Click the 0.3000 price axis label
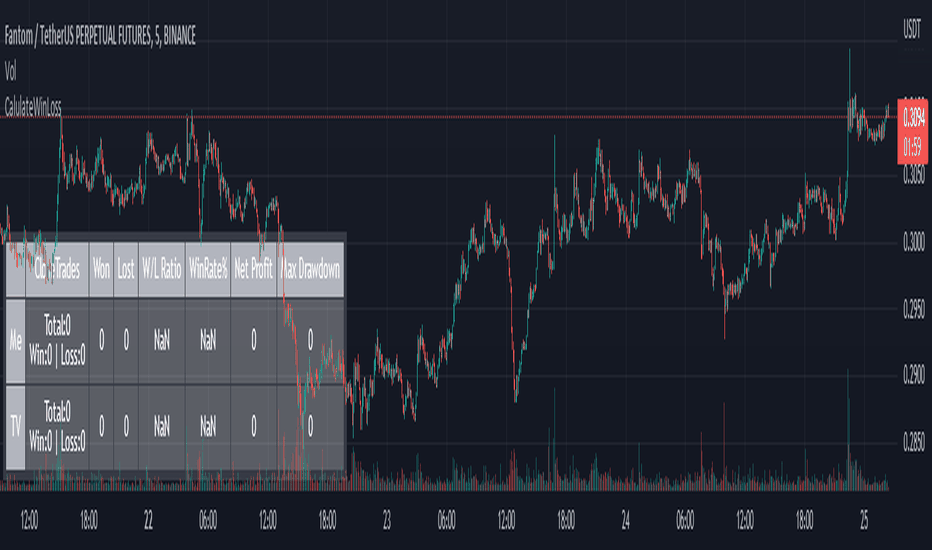The image size is (932, 550). [x=914, y=242]
